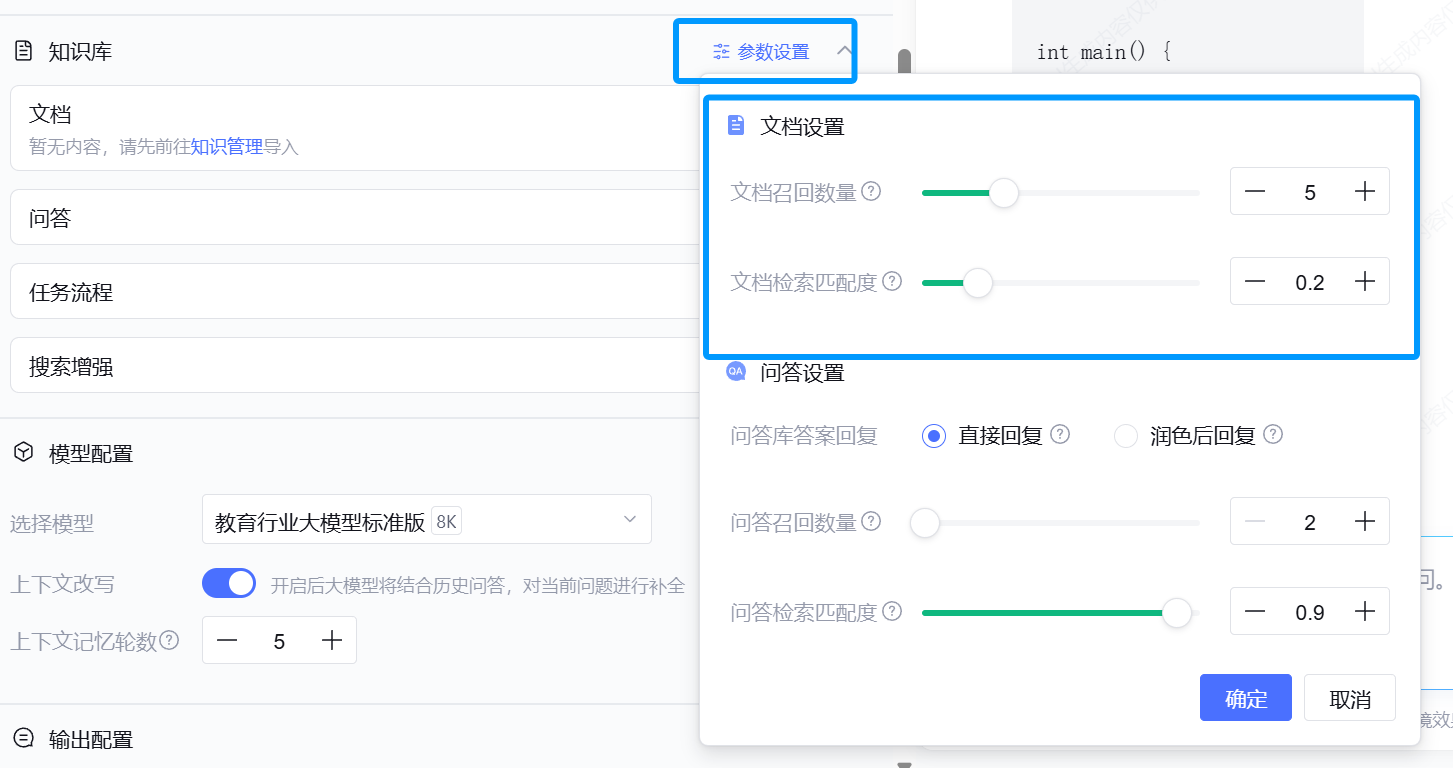Click the 问答召回数量 slider handle
The height and width of the screenshot is (768, 1453).
925,523
